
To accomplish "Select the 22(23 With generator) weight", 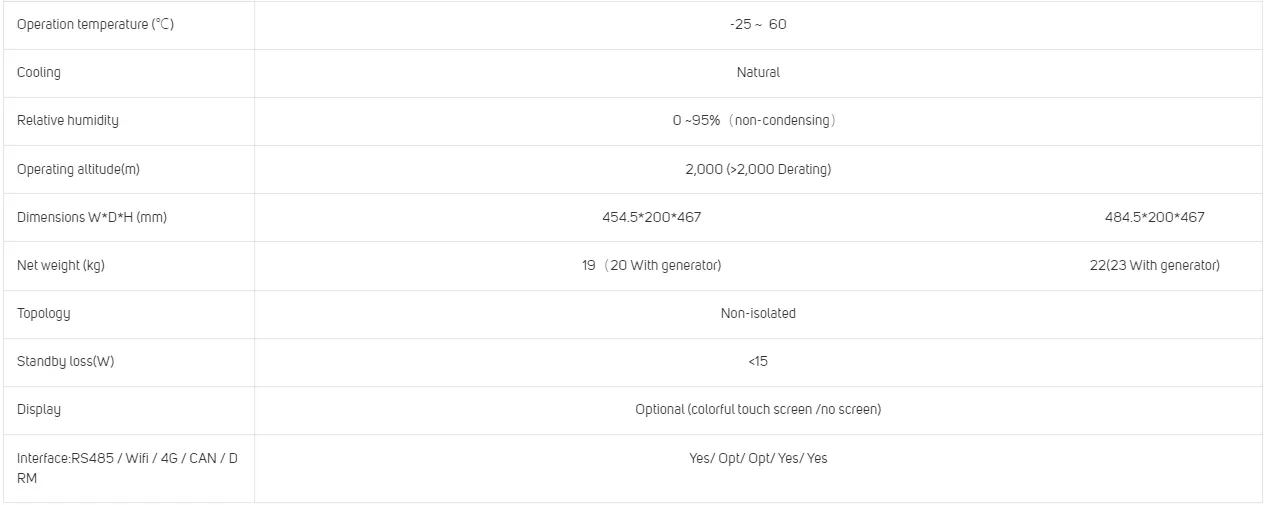I will (1154, 265).
